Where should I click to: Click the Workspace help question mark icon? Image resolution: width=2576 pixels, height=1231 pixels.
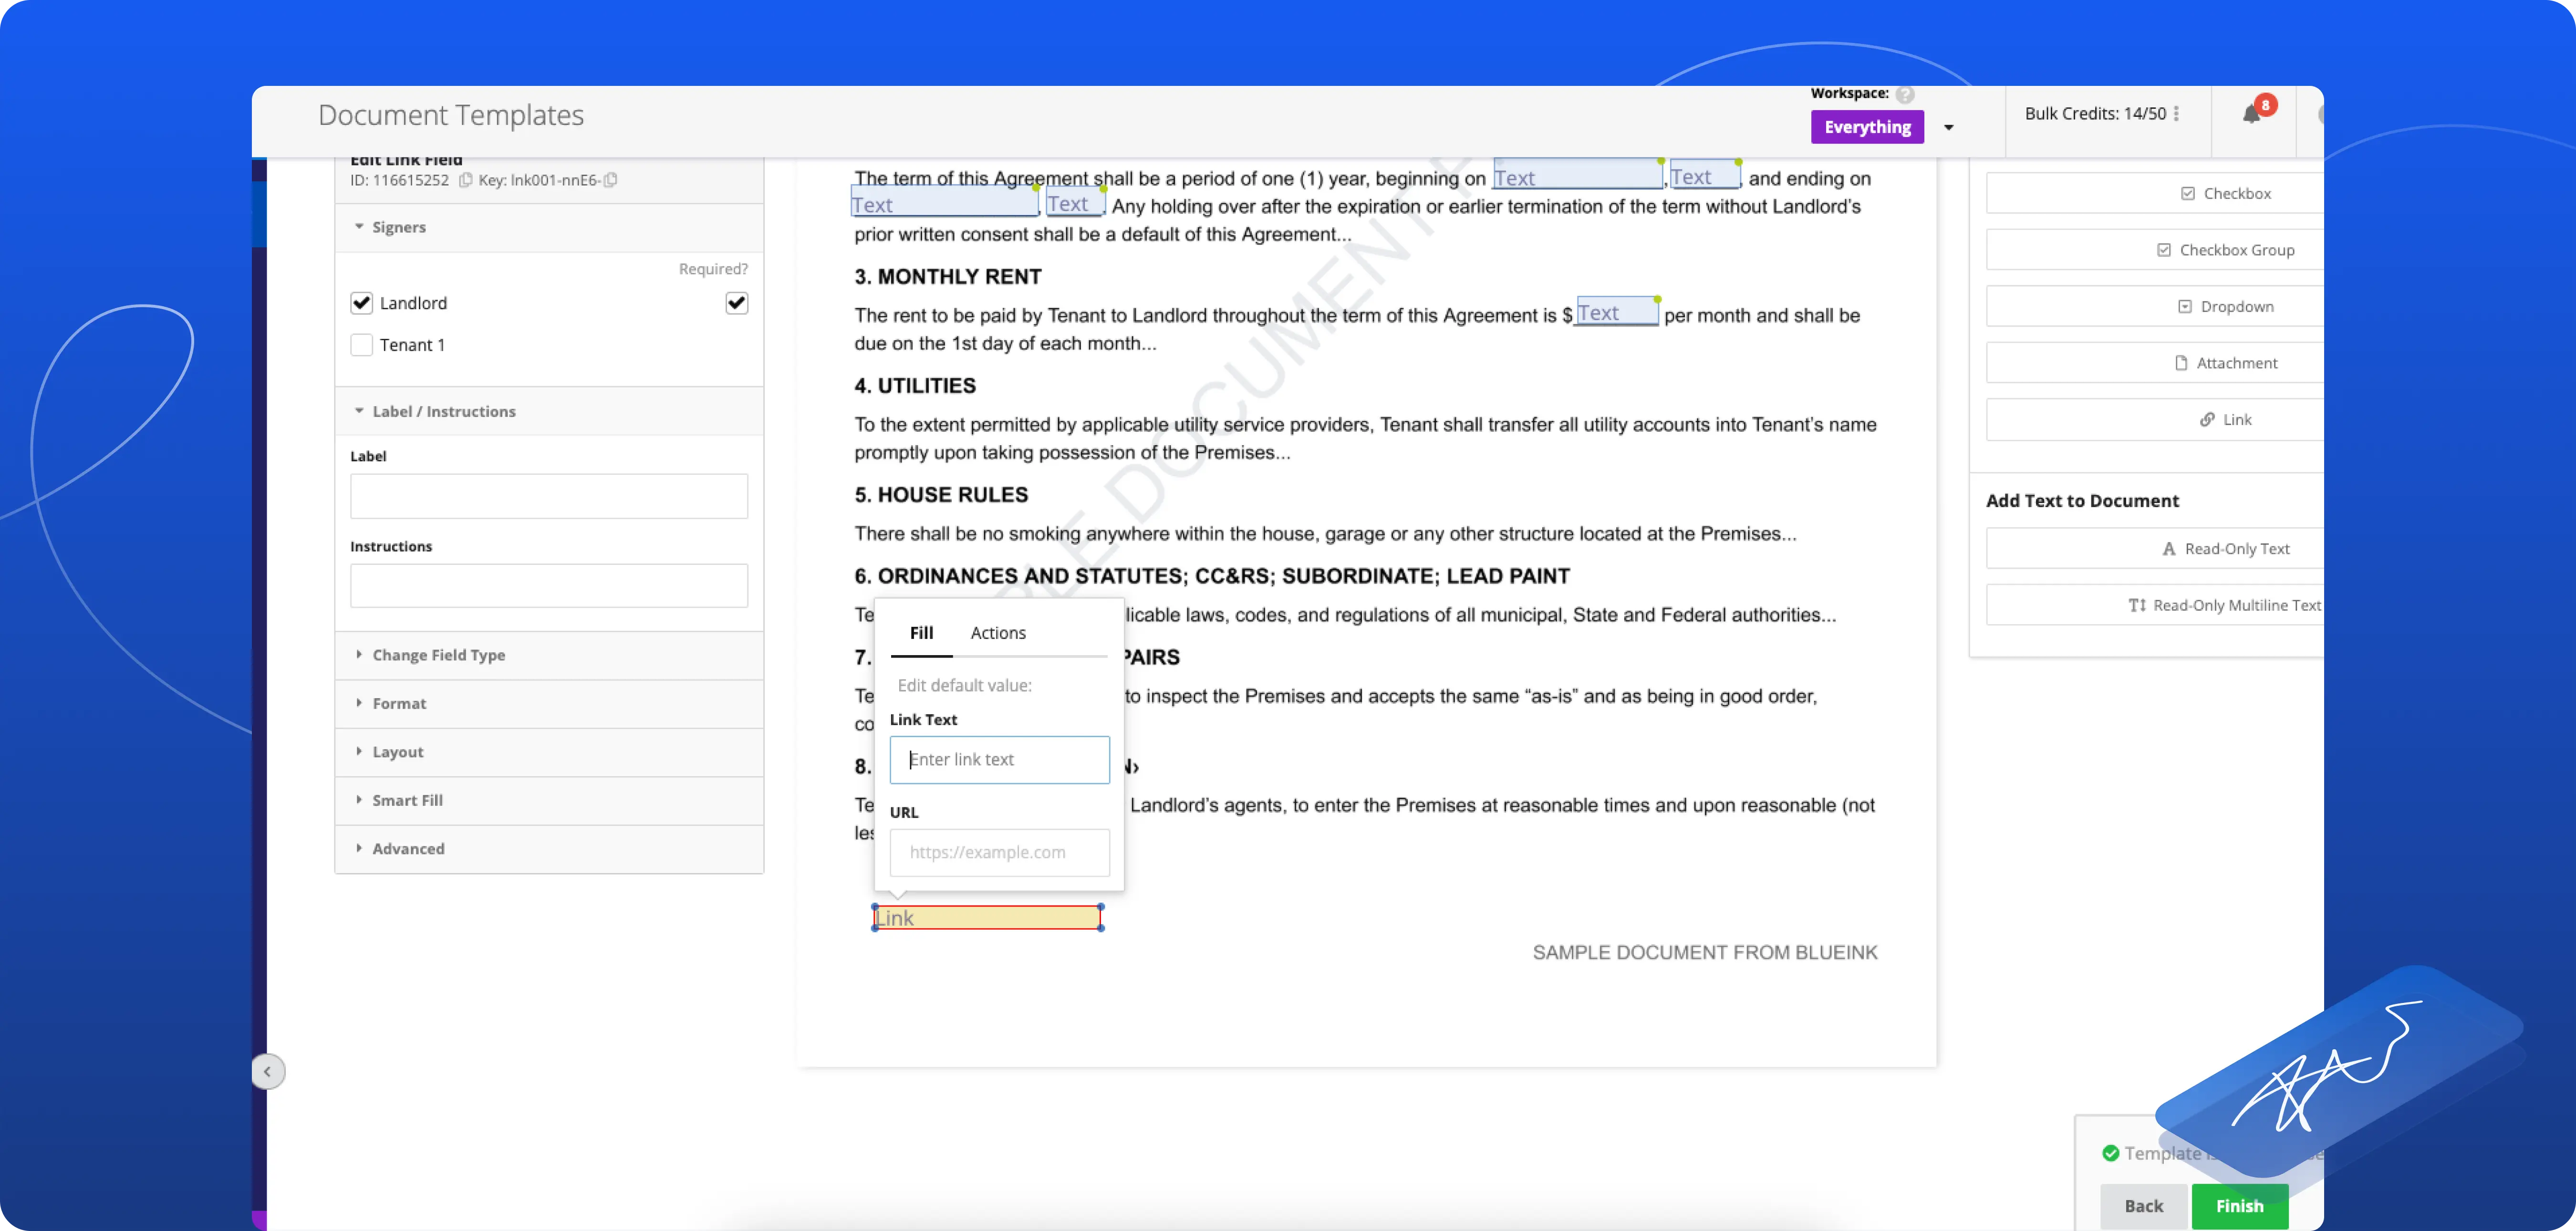pyautogui.click(x=1905, y=94)
